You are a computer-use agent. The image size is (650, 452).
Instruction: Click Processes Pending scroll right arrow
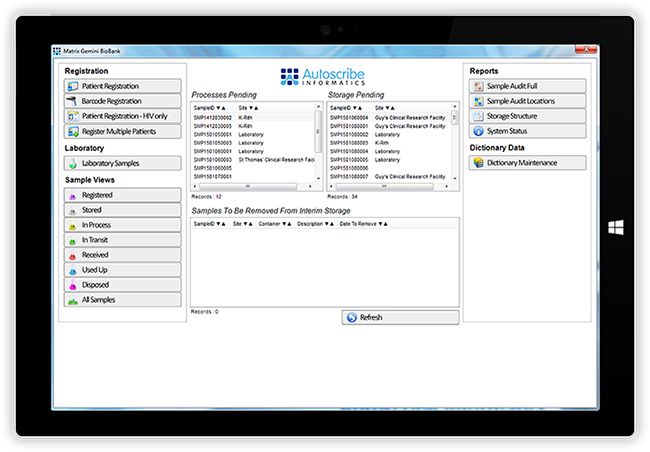click(310, 187)
